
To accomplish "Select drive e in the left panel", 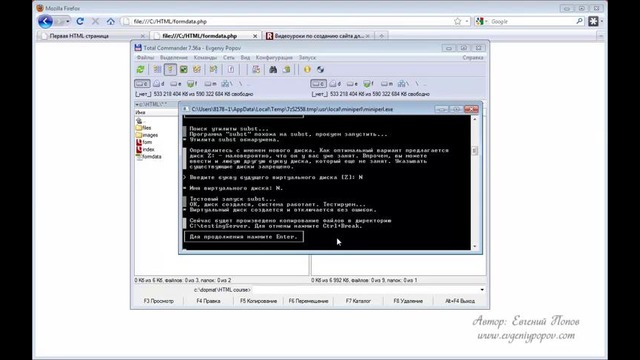I will pos(176,84).
